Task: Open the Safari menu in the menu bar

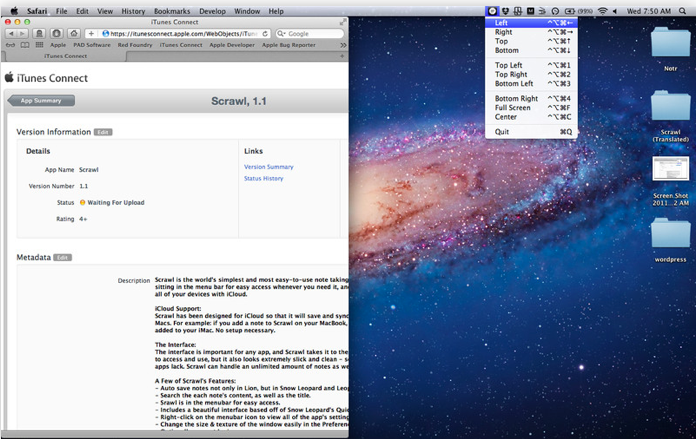Action: click(x=37, y=11)
